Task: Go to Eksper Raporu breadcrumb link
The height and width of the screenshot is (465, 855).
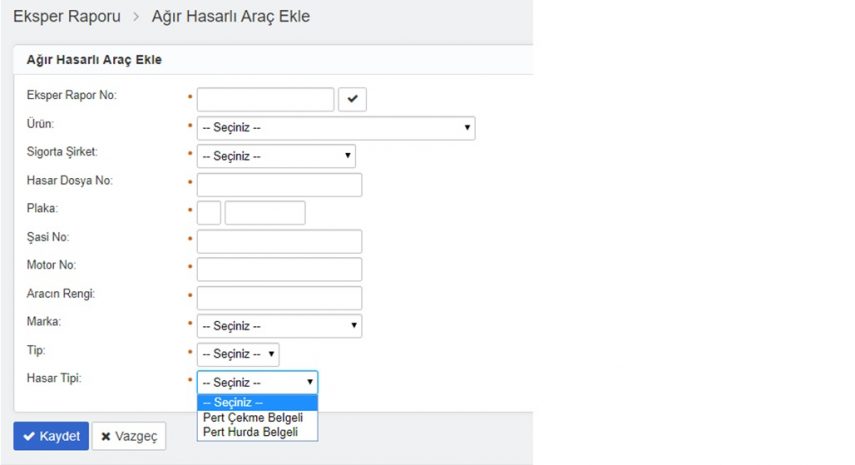Action: (x=67, y=17)
